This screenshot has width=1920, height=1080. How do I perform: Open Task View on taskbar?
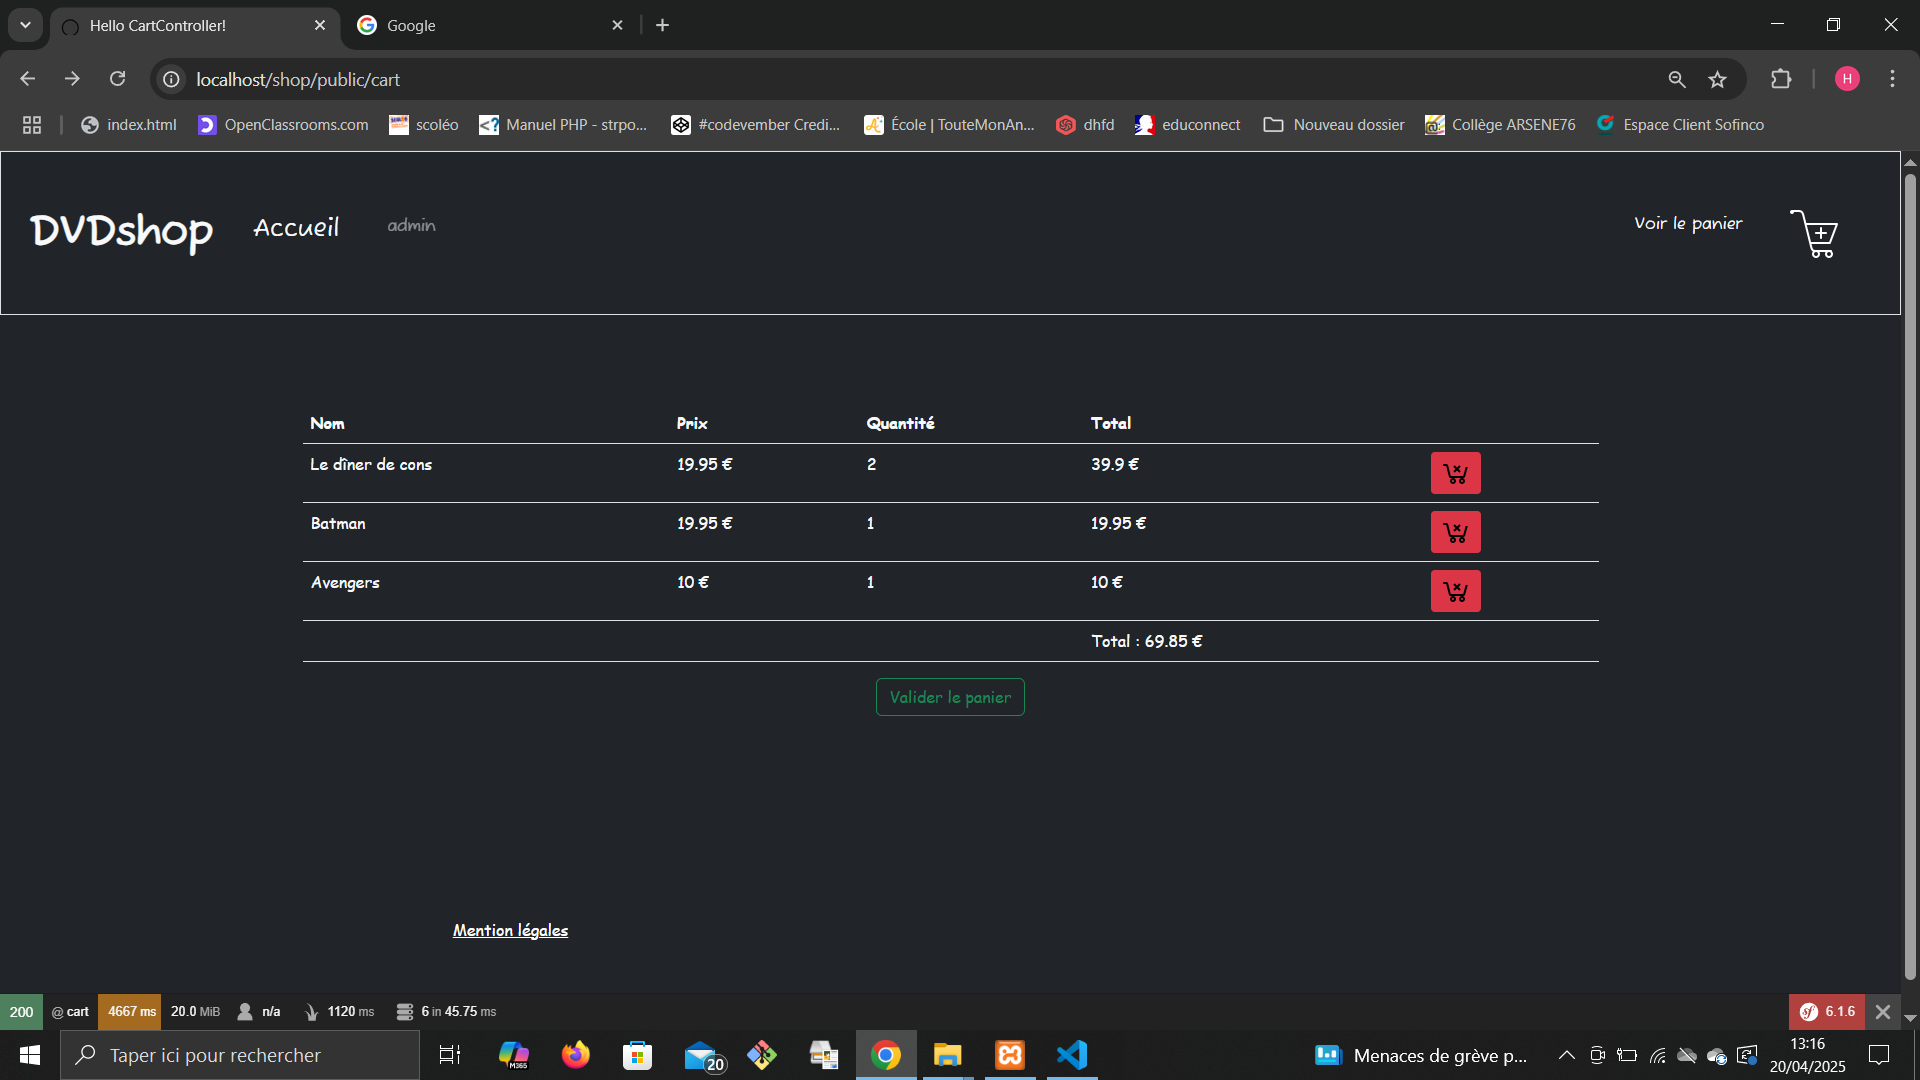[450, 1055]
